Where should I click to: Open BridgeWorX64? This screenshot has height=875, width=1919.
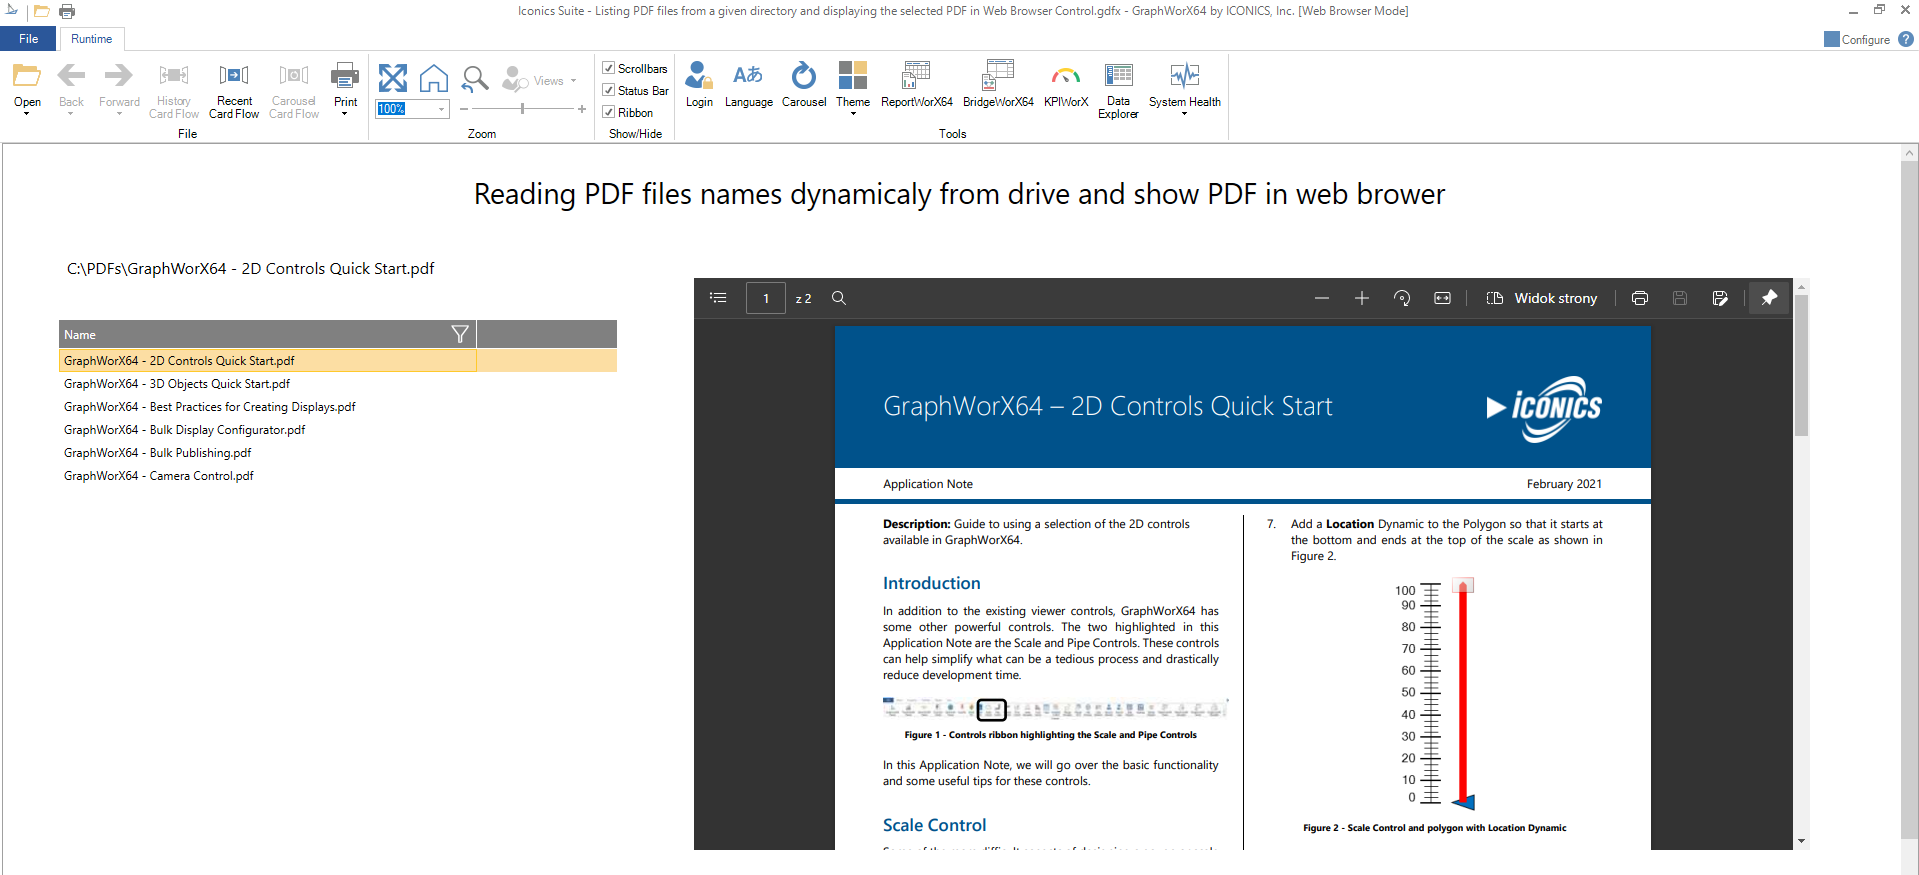click(x=998, y=84)
